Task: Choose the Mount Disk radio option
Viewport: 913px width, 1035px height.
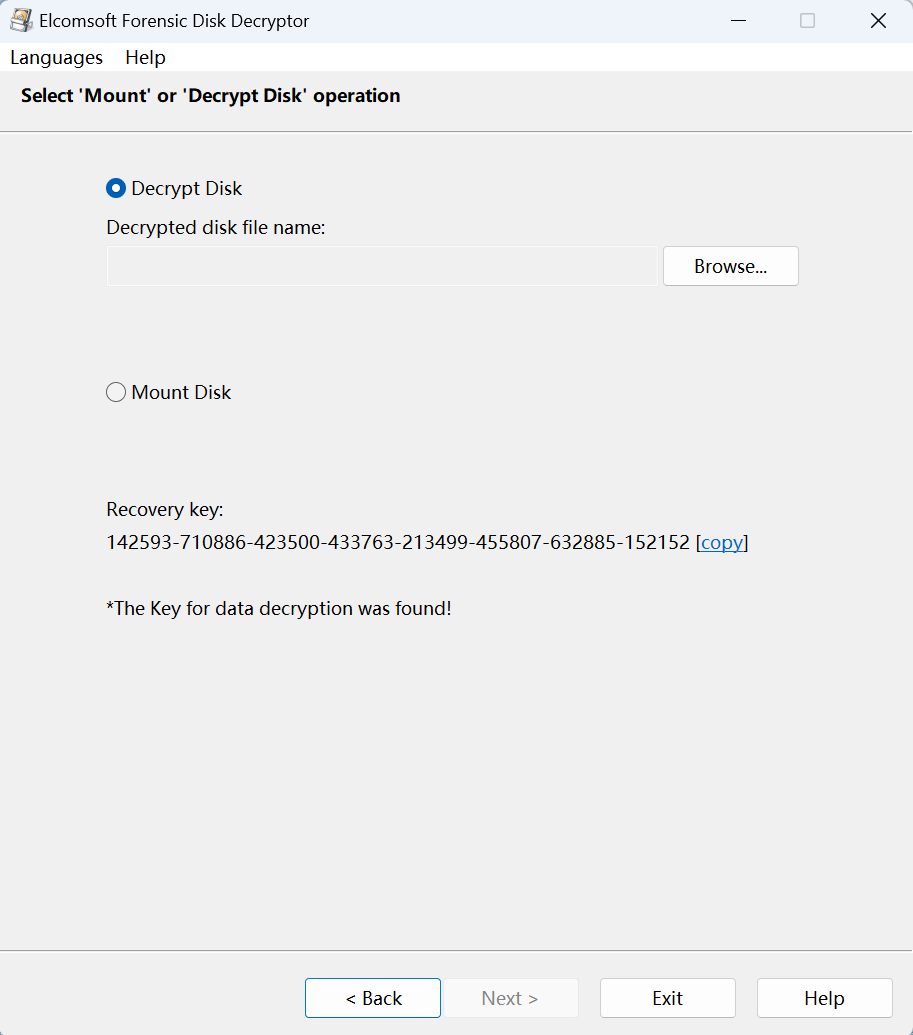Action: click(116, 393)
